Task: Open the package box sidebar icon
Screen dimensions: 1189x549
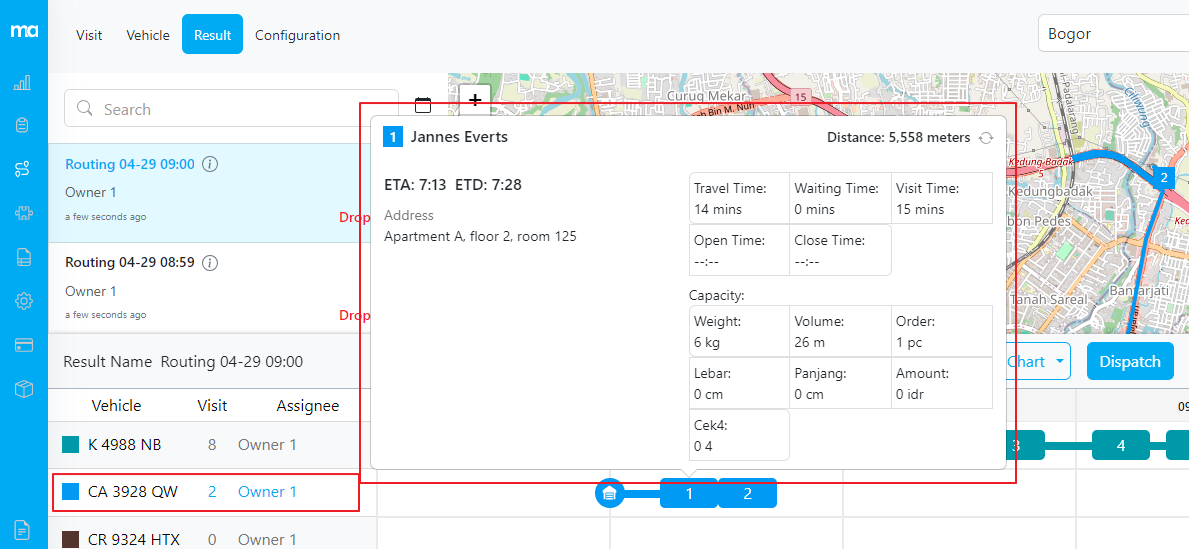Action: pyautogui.click(x=23, y=389)
